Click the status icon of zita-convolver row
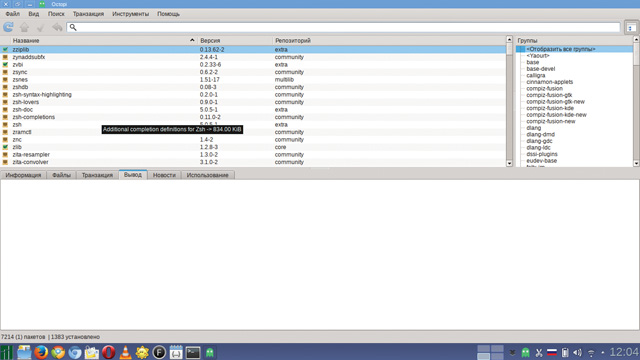Screen dimensions: 640x360 click(5, 162)
